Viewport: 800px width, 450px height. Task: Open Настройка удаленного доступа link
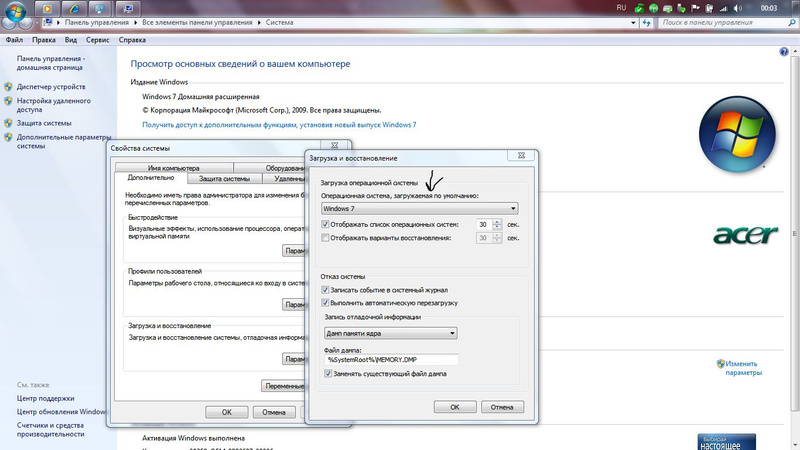point(54,105)
